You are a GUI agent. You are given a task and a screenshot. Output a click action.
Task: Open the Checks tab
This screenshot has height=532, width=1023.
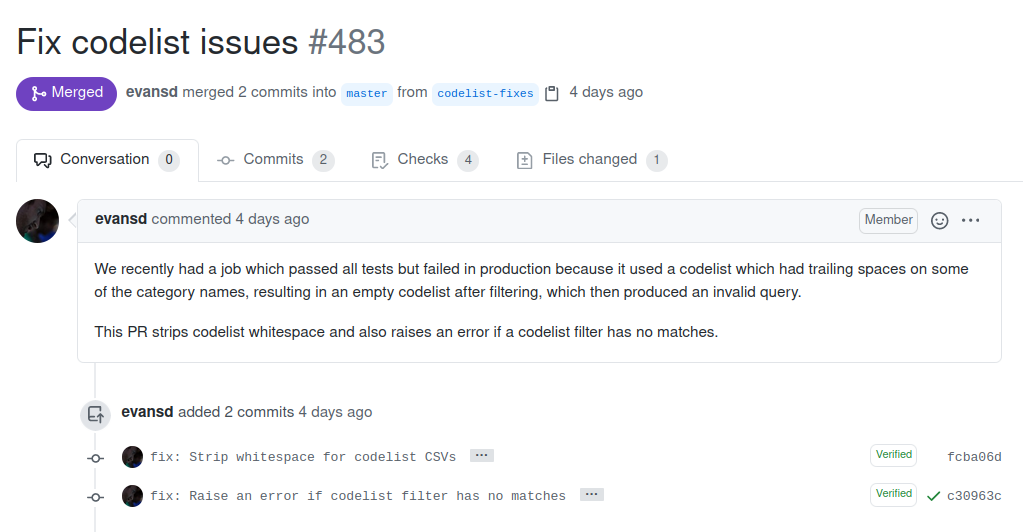(x=423, y=160)
